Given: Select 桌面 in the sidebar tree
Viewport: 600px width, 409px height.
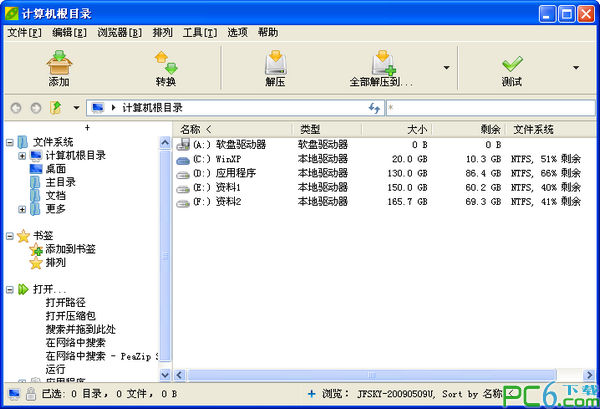Looking at the screenshot, I should pyautogui.click(x=56, y=169).
